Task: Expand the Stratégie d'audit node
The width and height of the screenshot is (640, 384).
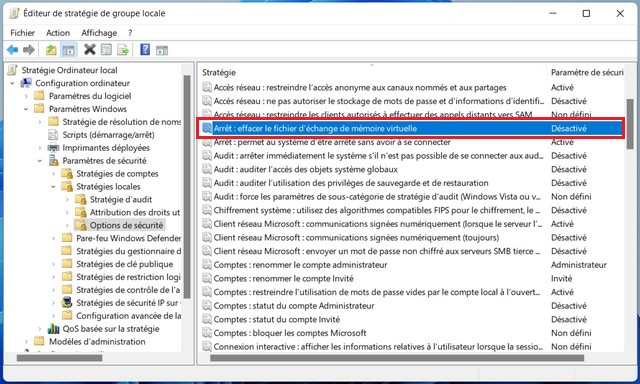Action: click(67, 200)
